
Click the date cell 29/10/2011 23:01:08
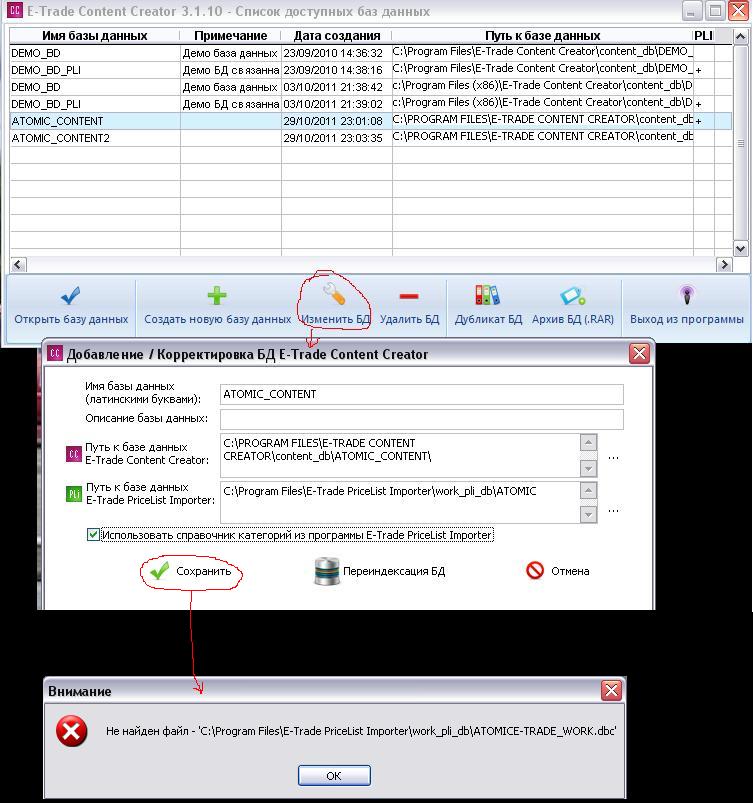(x=337, y=121)
